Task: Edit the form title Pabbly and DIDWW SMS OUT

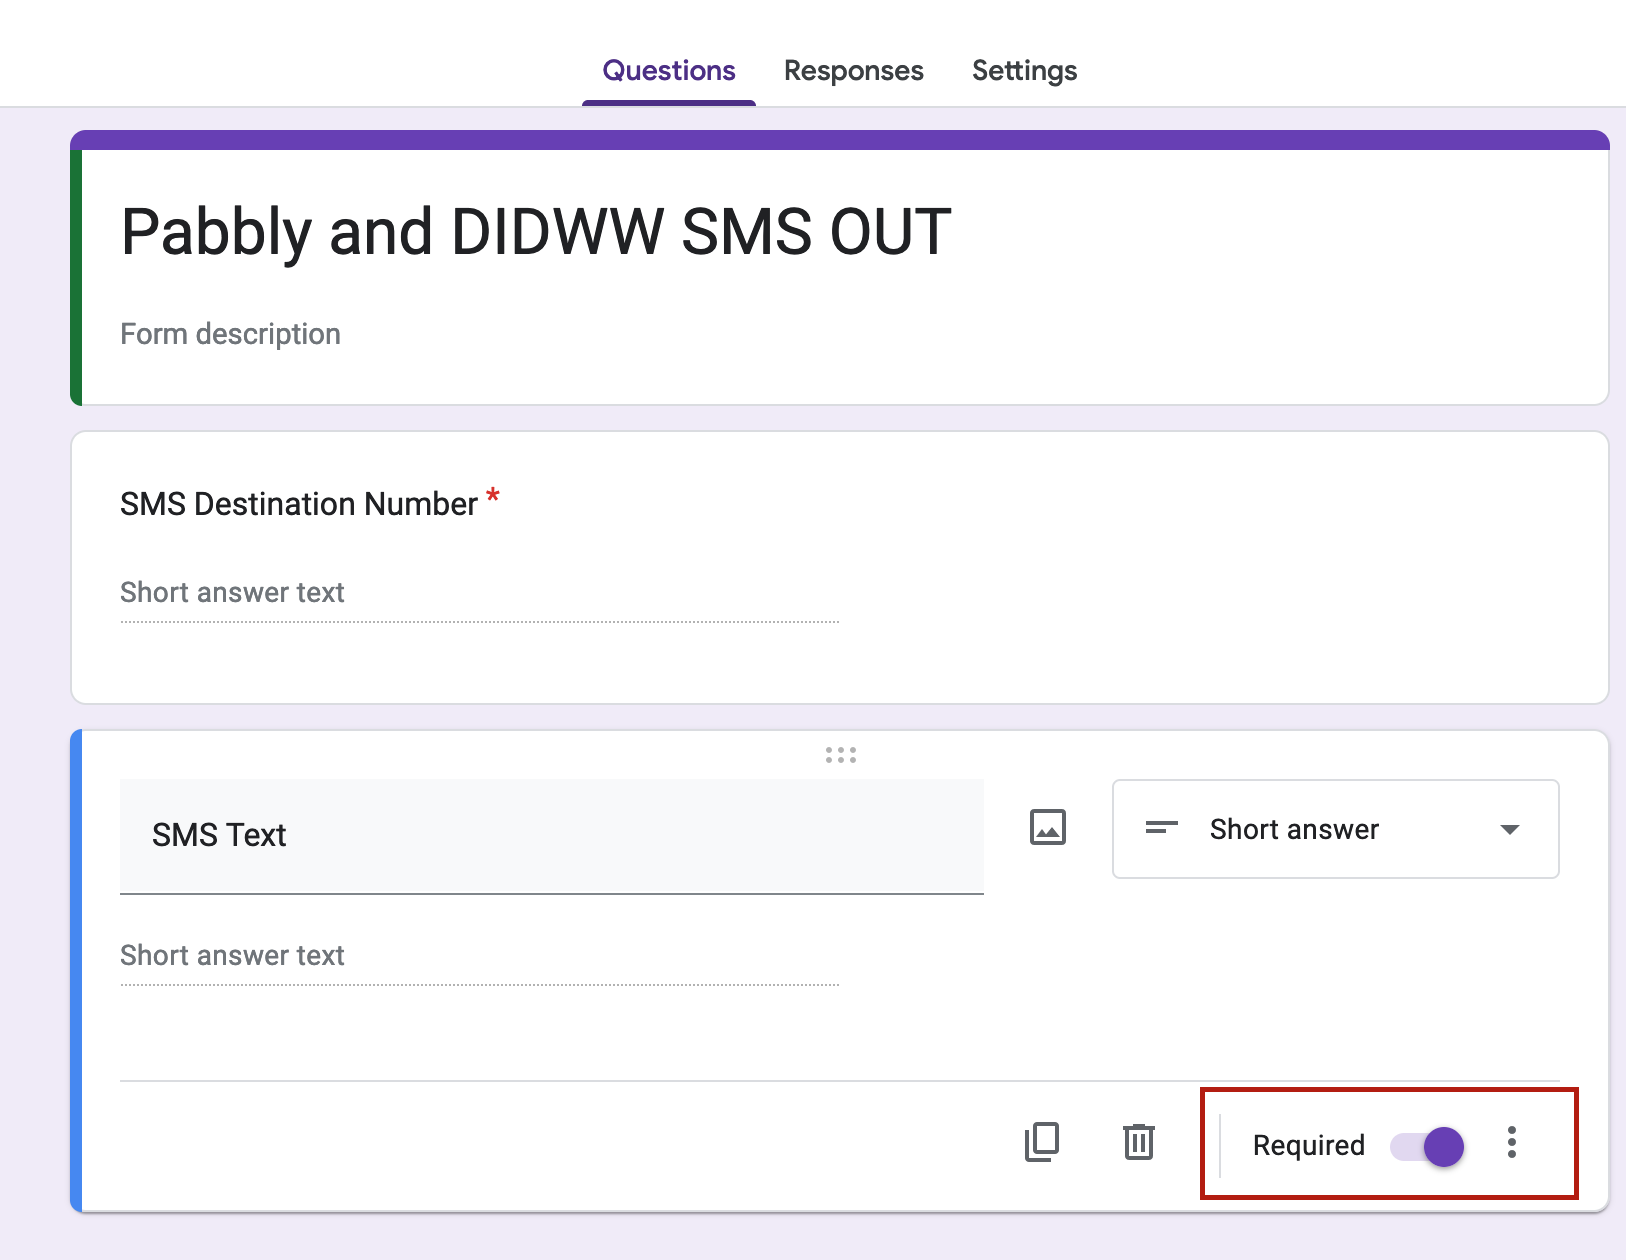Action: (536, 232)
